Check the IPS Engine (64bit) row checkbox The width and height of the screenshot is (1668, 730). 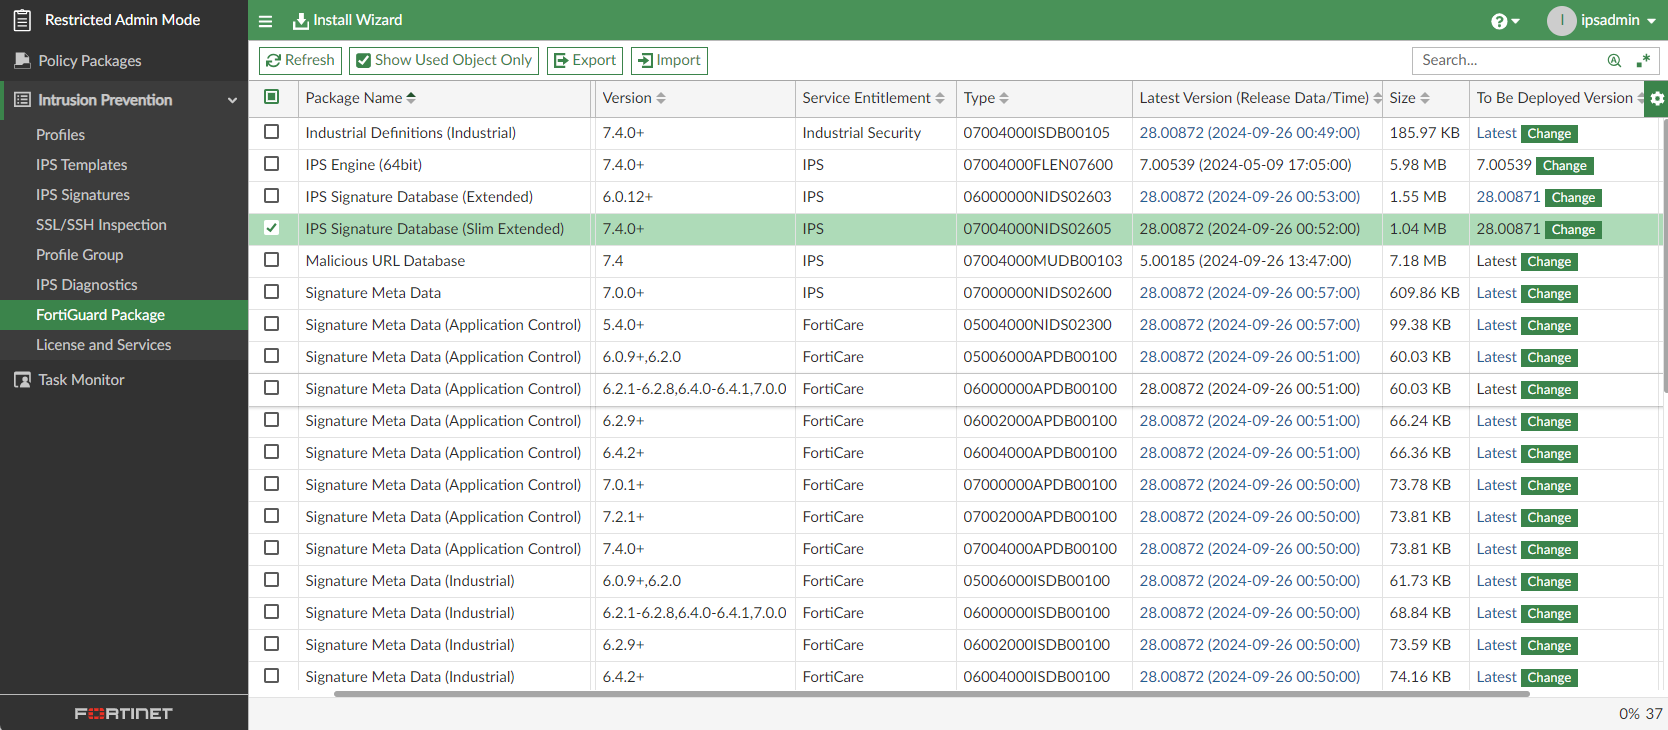tap(271, 164)
